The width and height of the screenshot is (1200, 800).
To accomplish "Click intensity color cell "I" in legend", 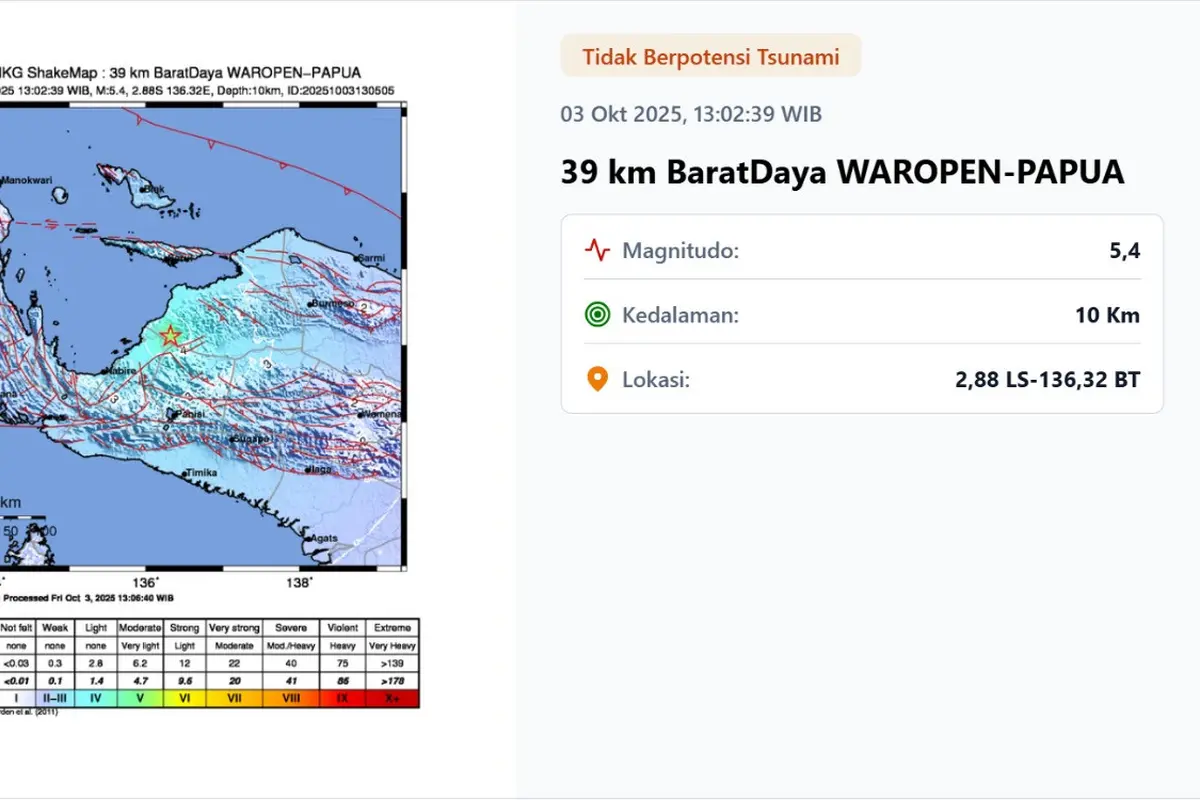I will click(x=16, y=699).
